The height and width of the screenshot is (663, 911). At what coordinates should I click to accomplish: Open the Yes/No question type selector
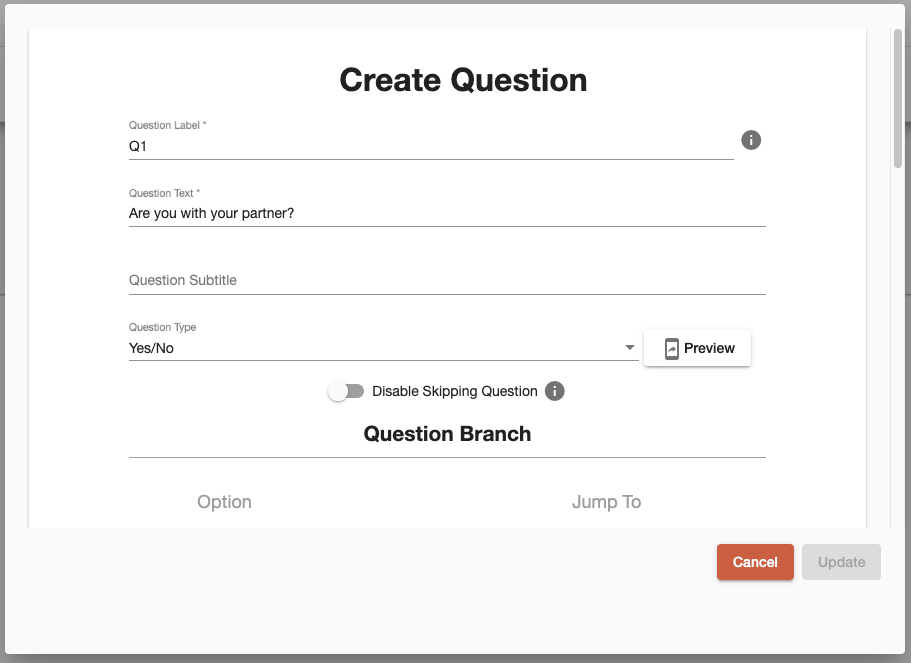[x=383, y=348]
